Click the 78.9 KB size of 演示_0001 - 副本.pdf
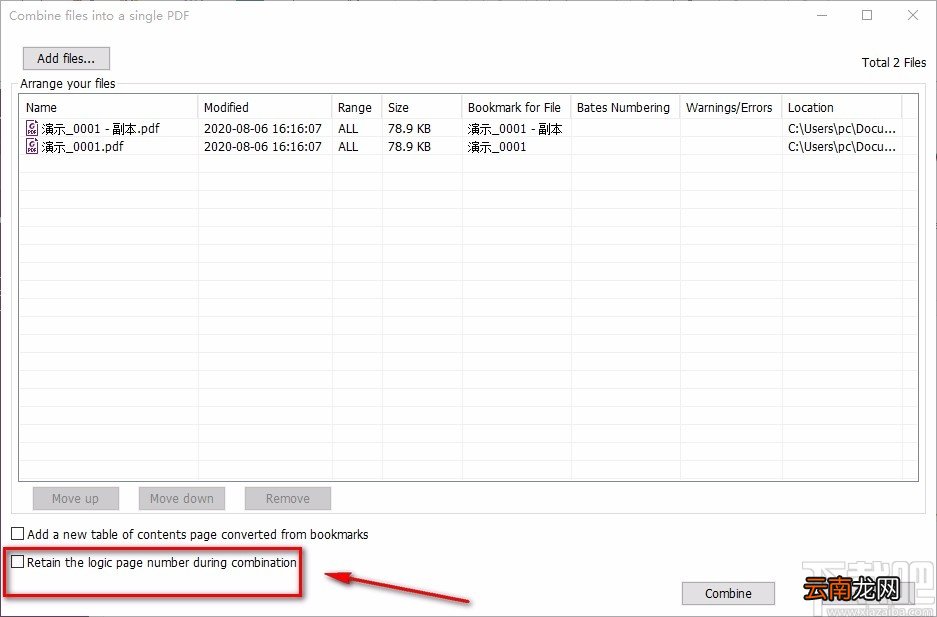Screen dimensions: 937x617 pos(409,128)
